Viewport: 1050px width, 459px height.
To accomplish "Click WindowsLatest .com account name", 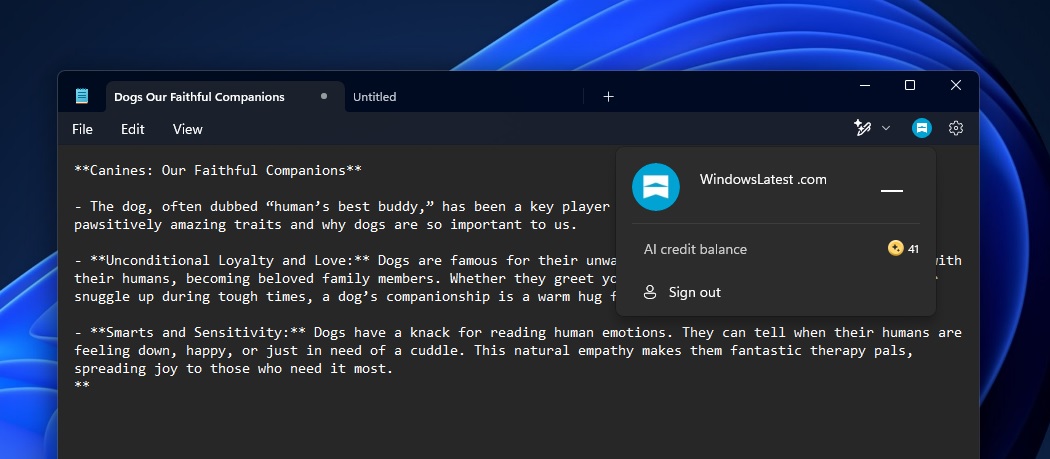I will 763,180.
